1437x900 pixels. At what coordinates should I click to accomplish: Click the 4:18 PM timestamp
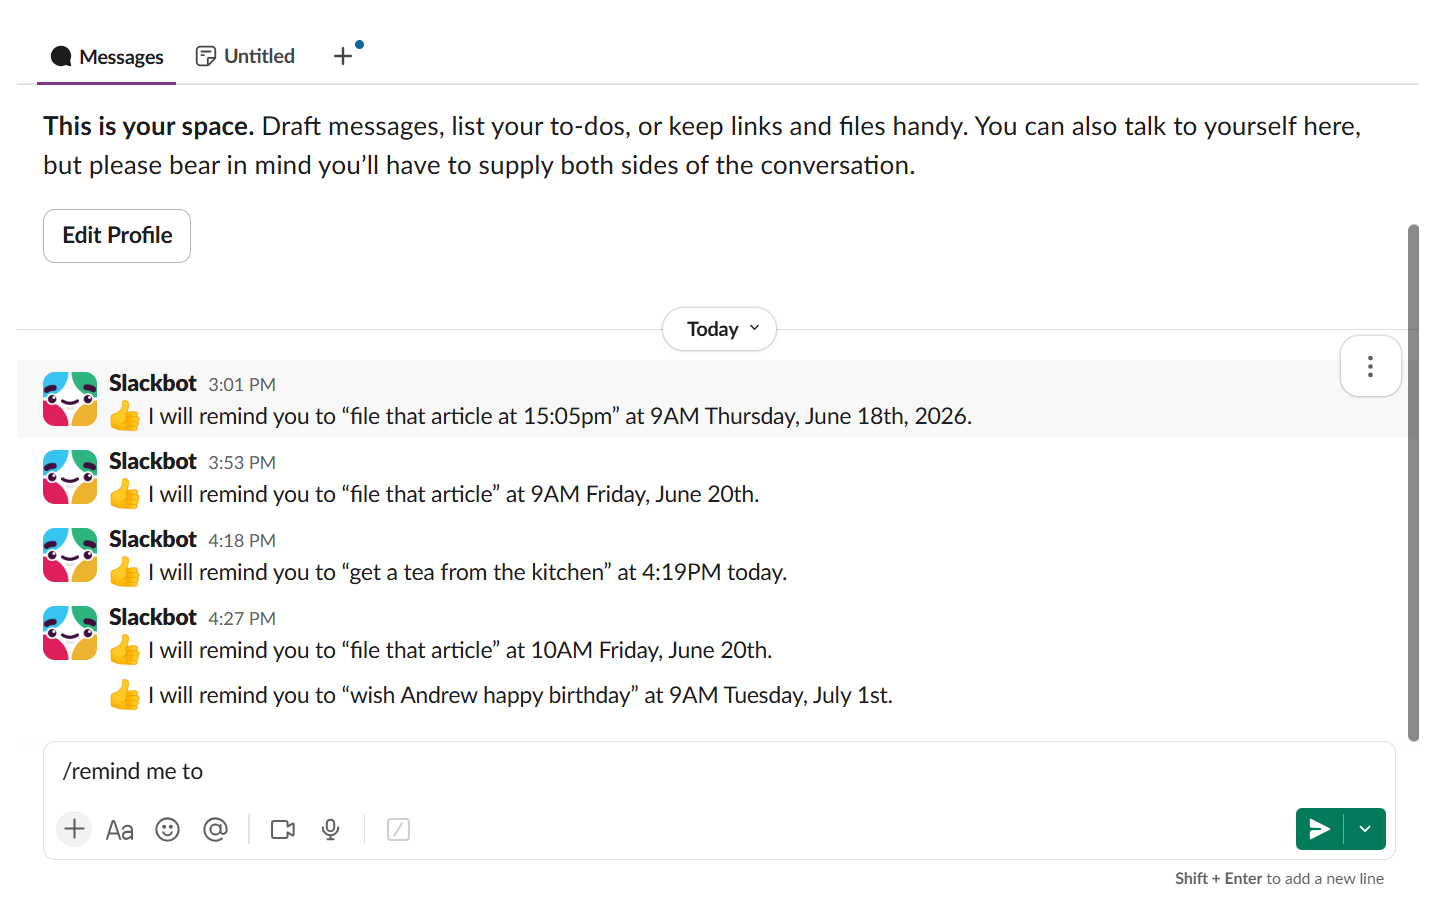pyautogui.click(x=242, y=541)
